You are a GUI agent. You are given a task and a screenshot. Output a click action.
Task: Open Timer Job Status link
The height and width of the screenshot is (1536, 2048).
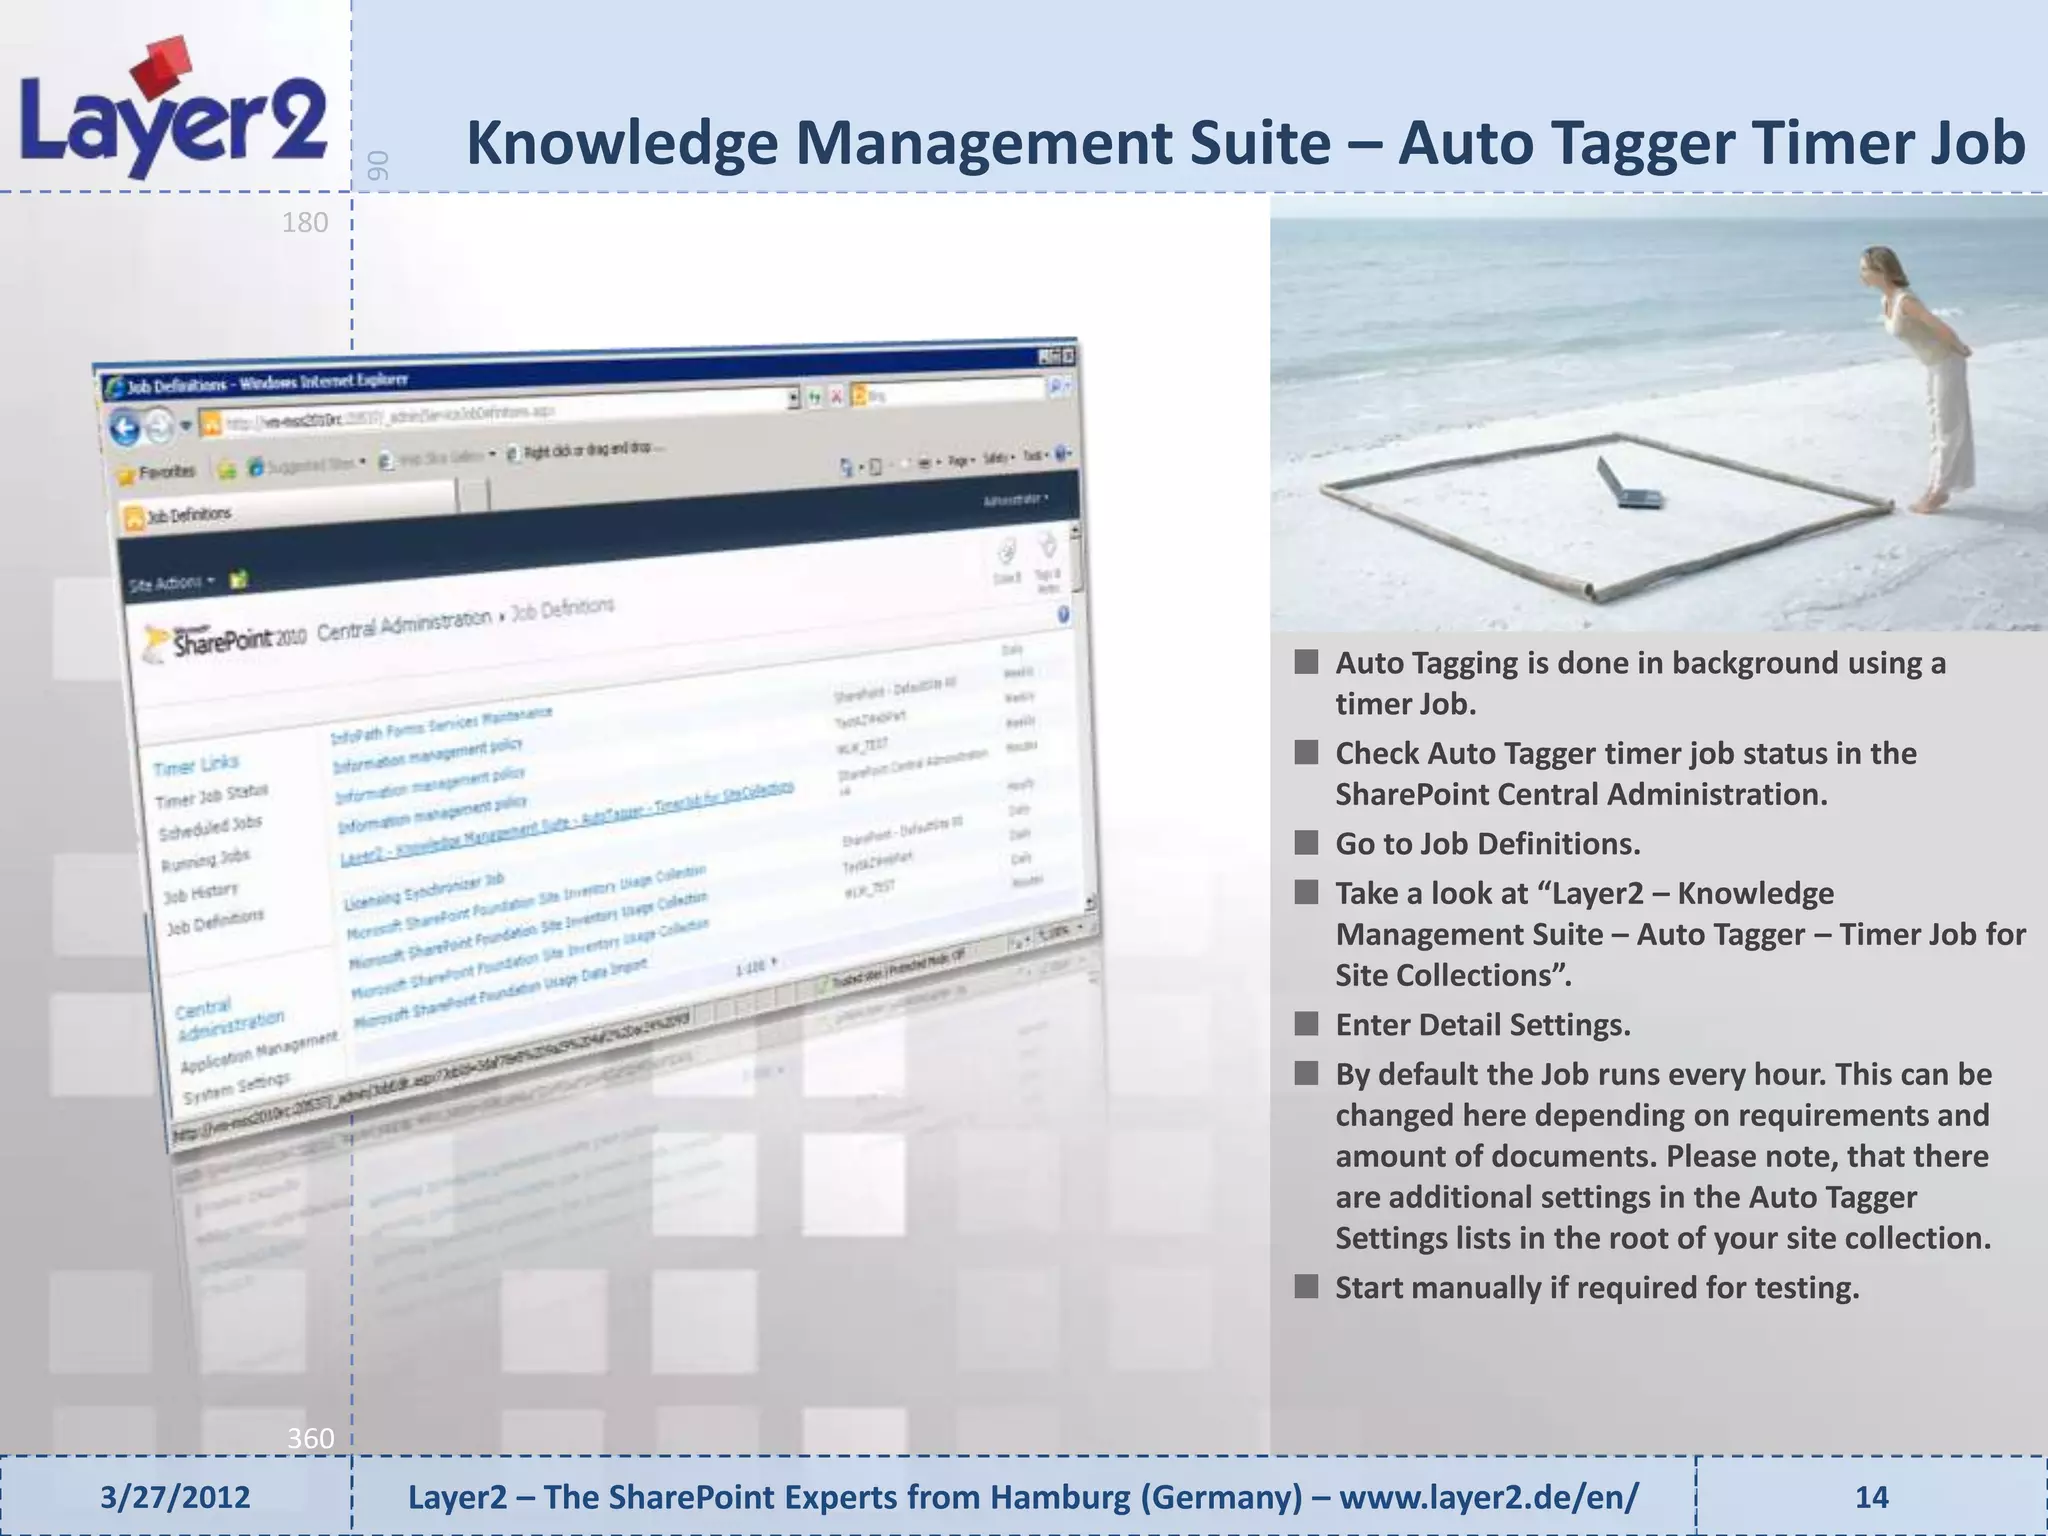tap(212, 796)
